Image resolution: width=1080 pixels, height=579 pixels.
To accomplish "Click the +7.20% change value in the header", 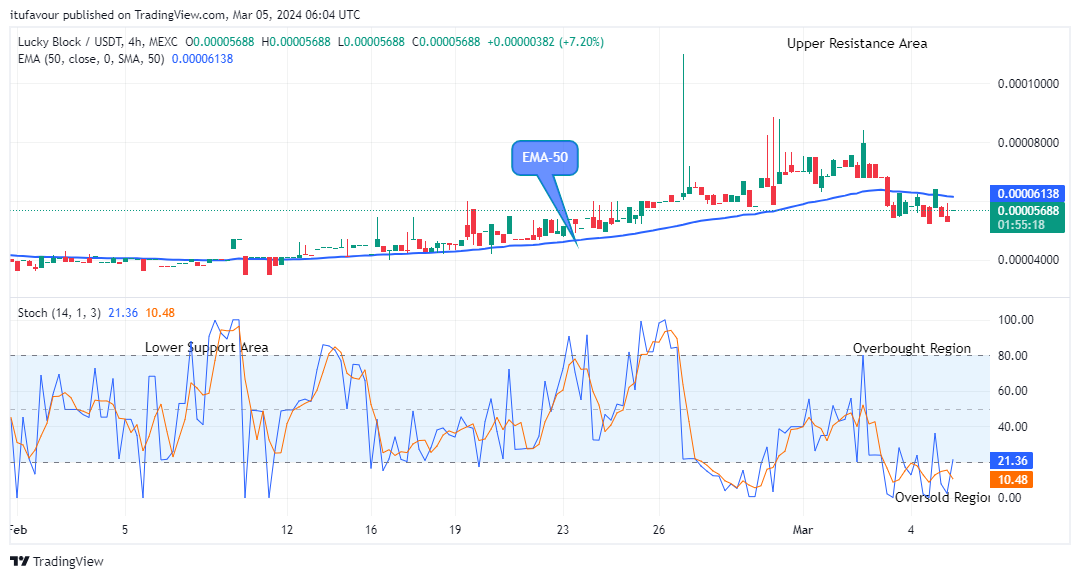I will pyautogui.click(x=582, y=42).
